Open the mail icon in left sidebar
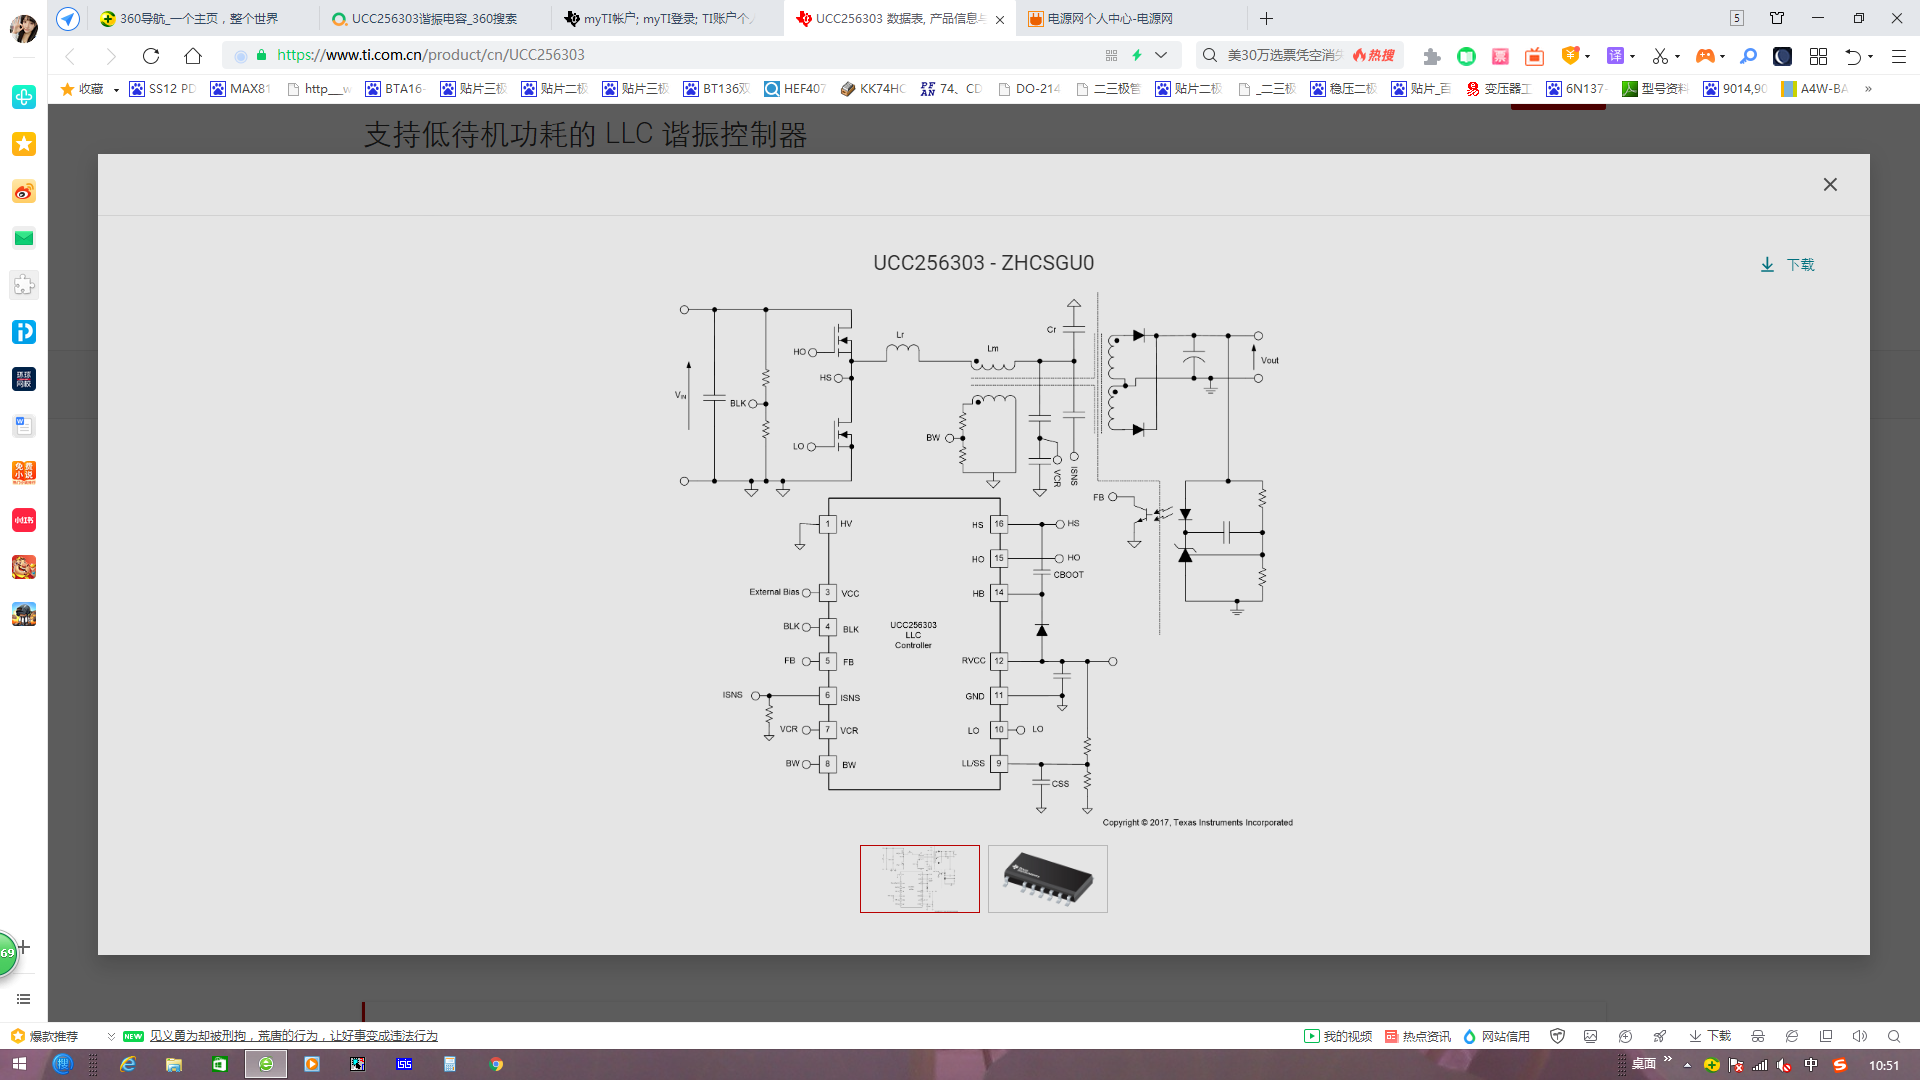Viewport: 1920px width, 1080px height. tap(24, 238)
